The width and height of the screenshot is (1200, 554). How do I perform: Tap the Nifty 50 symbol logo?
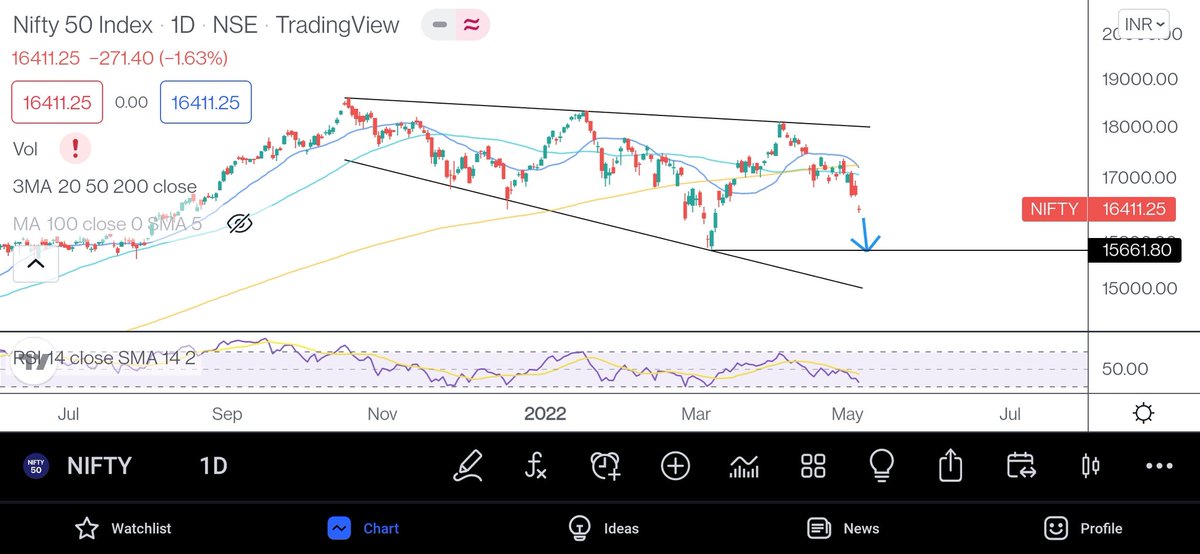pos(36,466)
